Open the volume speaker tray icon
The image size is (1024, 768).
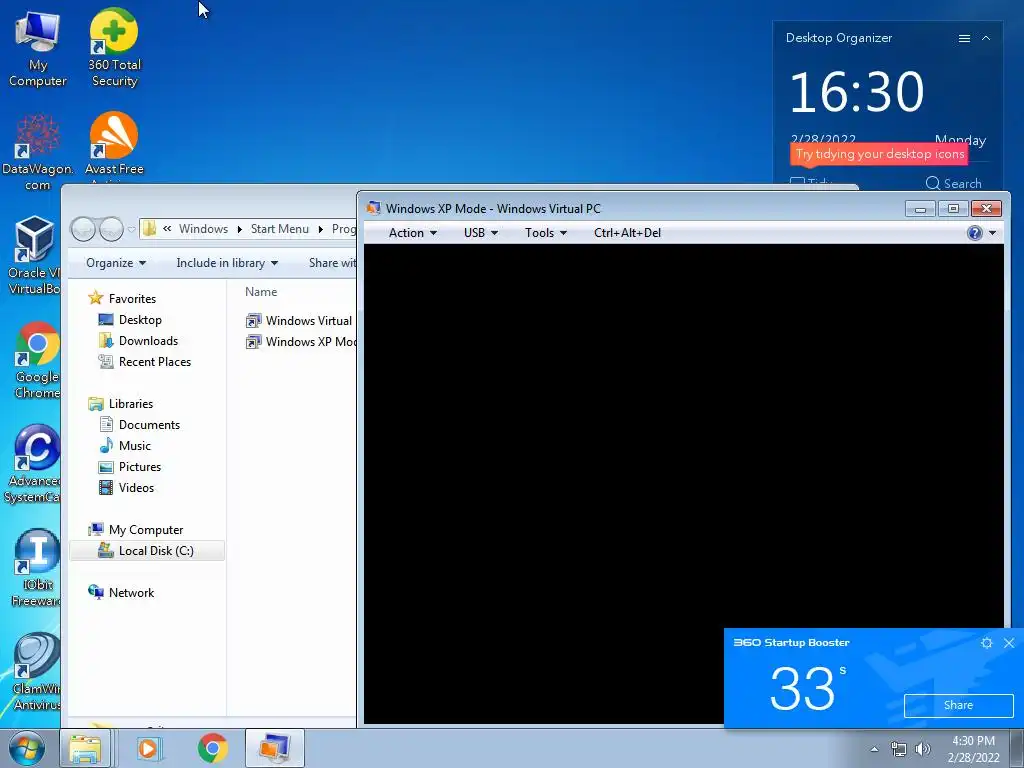(x=923, y=749)
